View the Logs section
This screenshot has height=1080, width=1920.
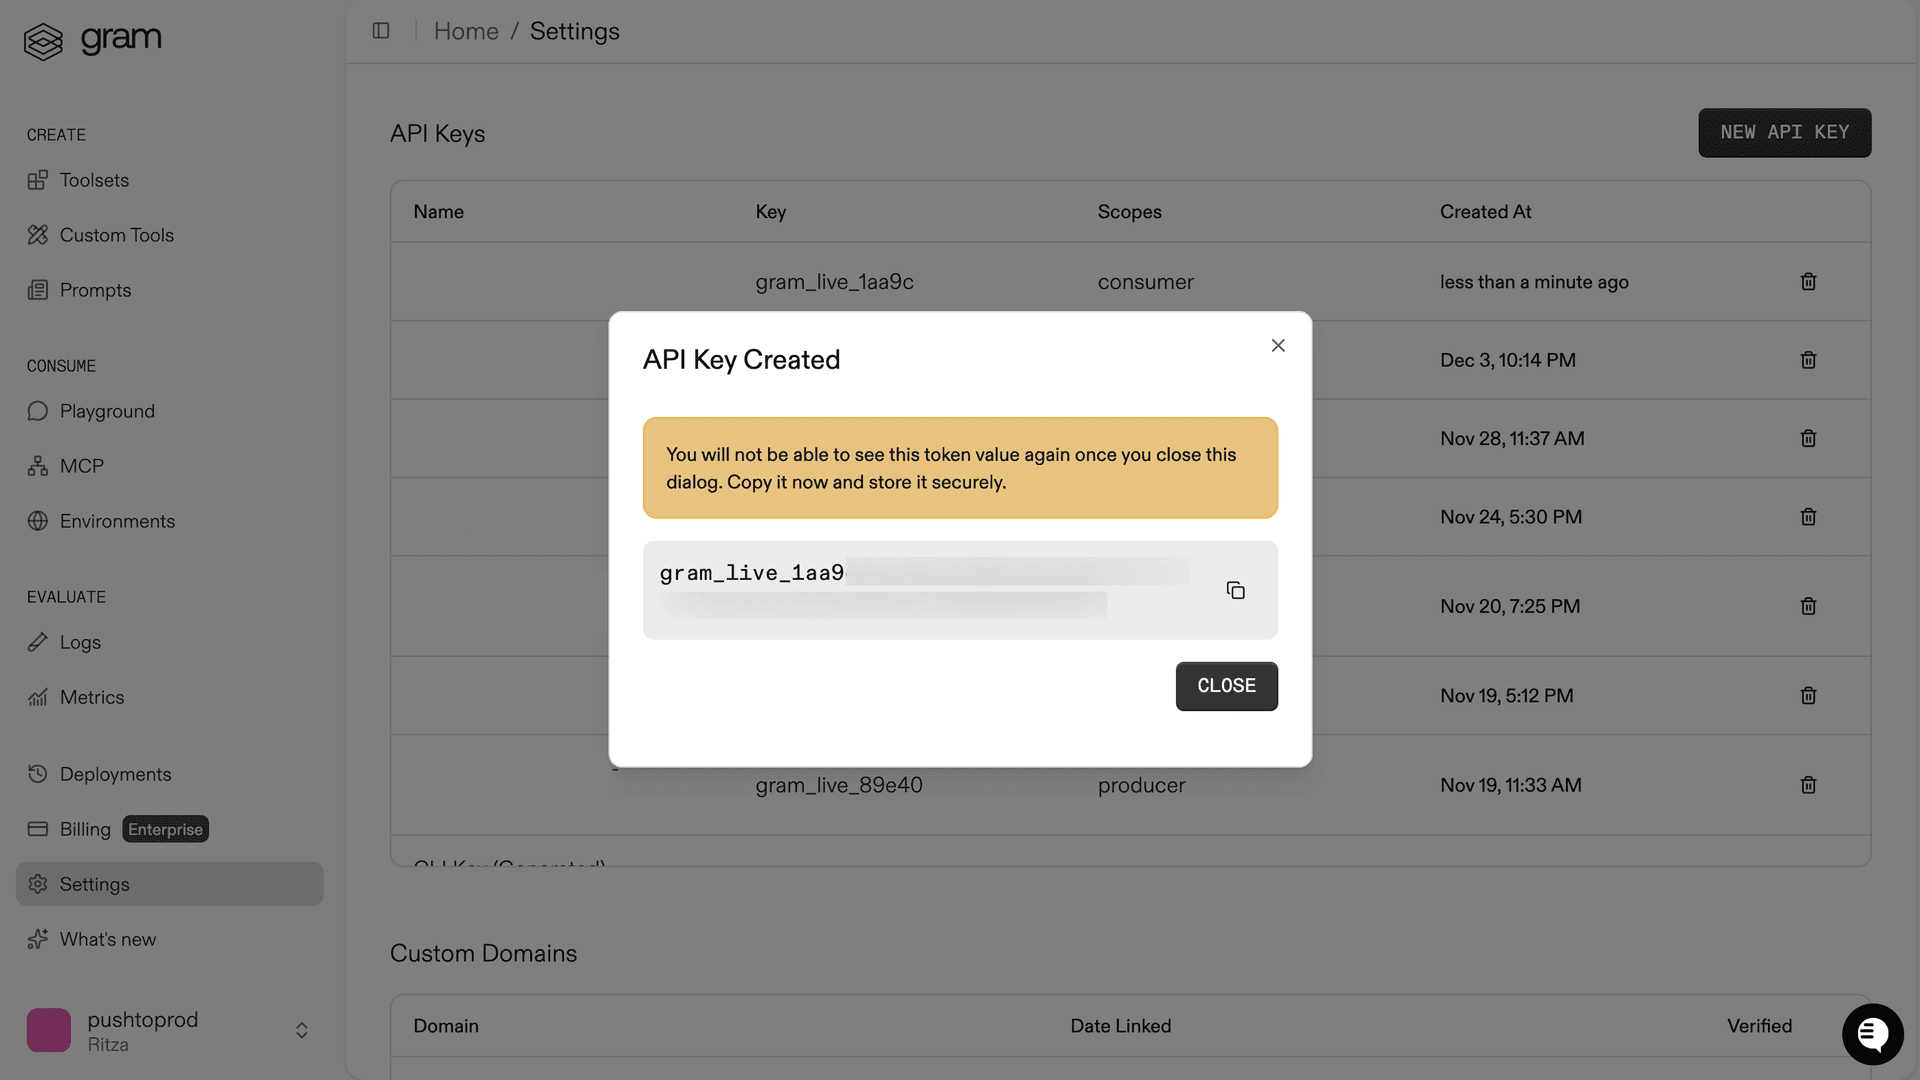[81, 642]
